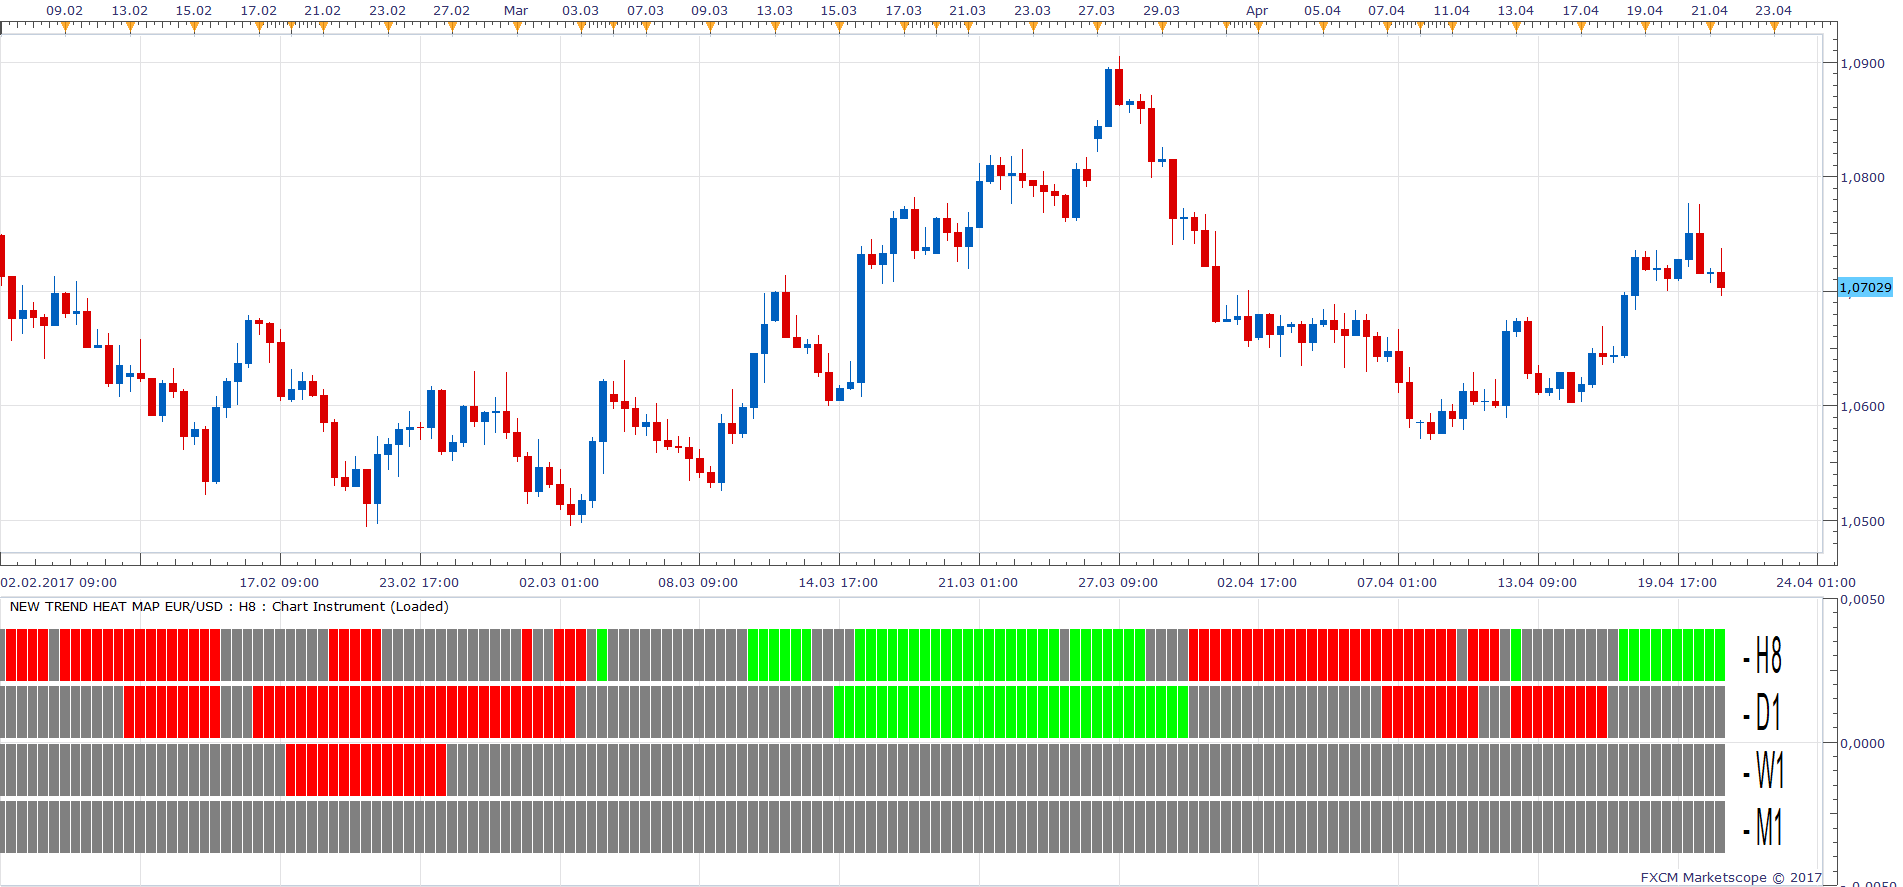Click the orange marker under 17.03 date
This screenshot has height=887, width=1903.
click(904, 27)
